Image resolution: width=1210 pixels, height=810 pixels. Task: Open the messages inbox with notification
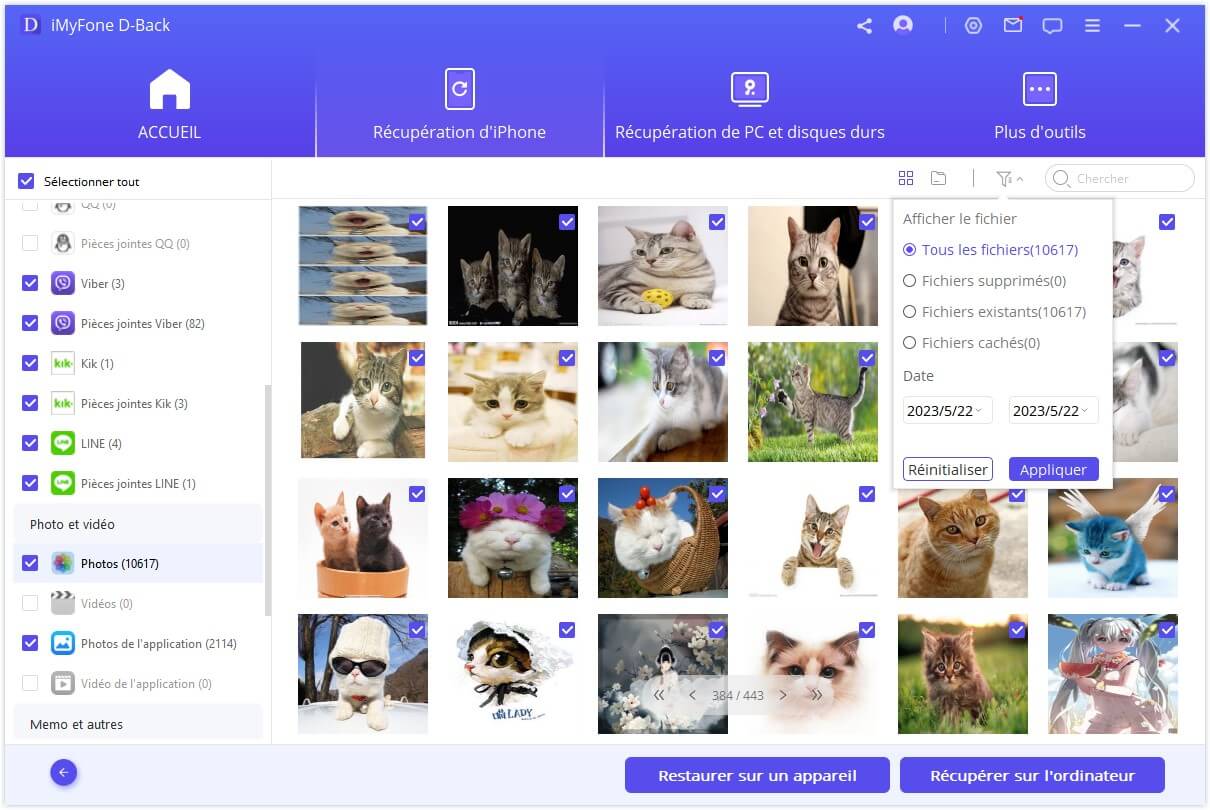click(1013, 25)
